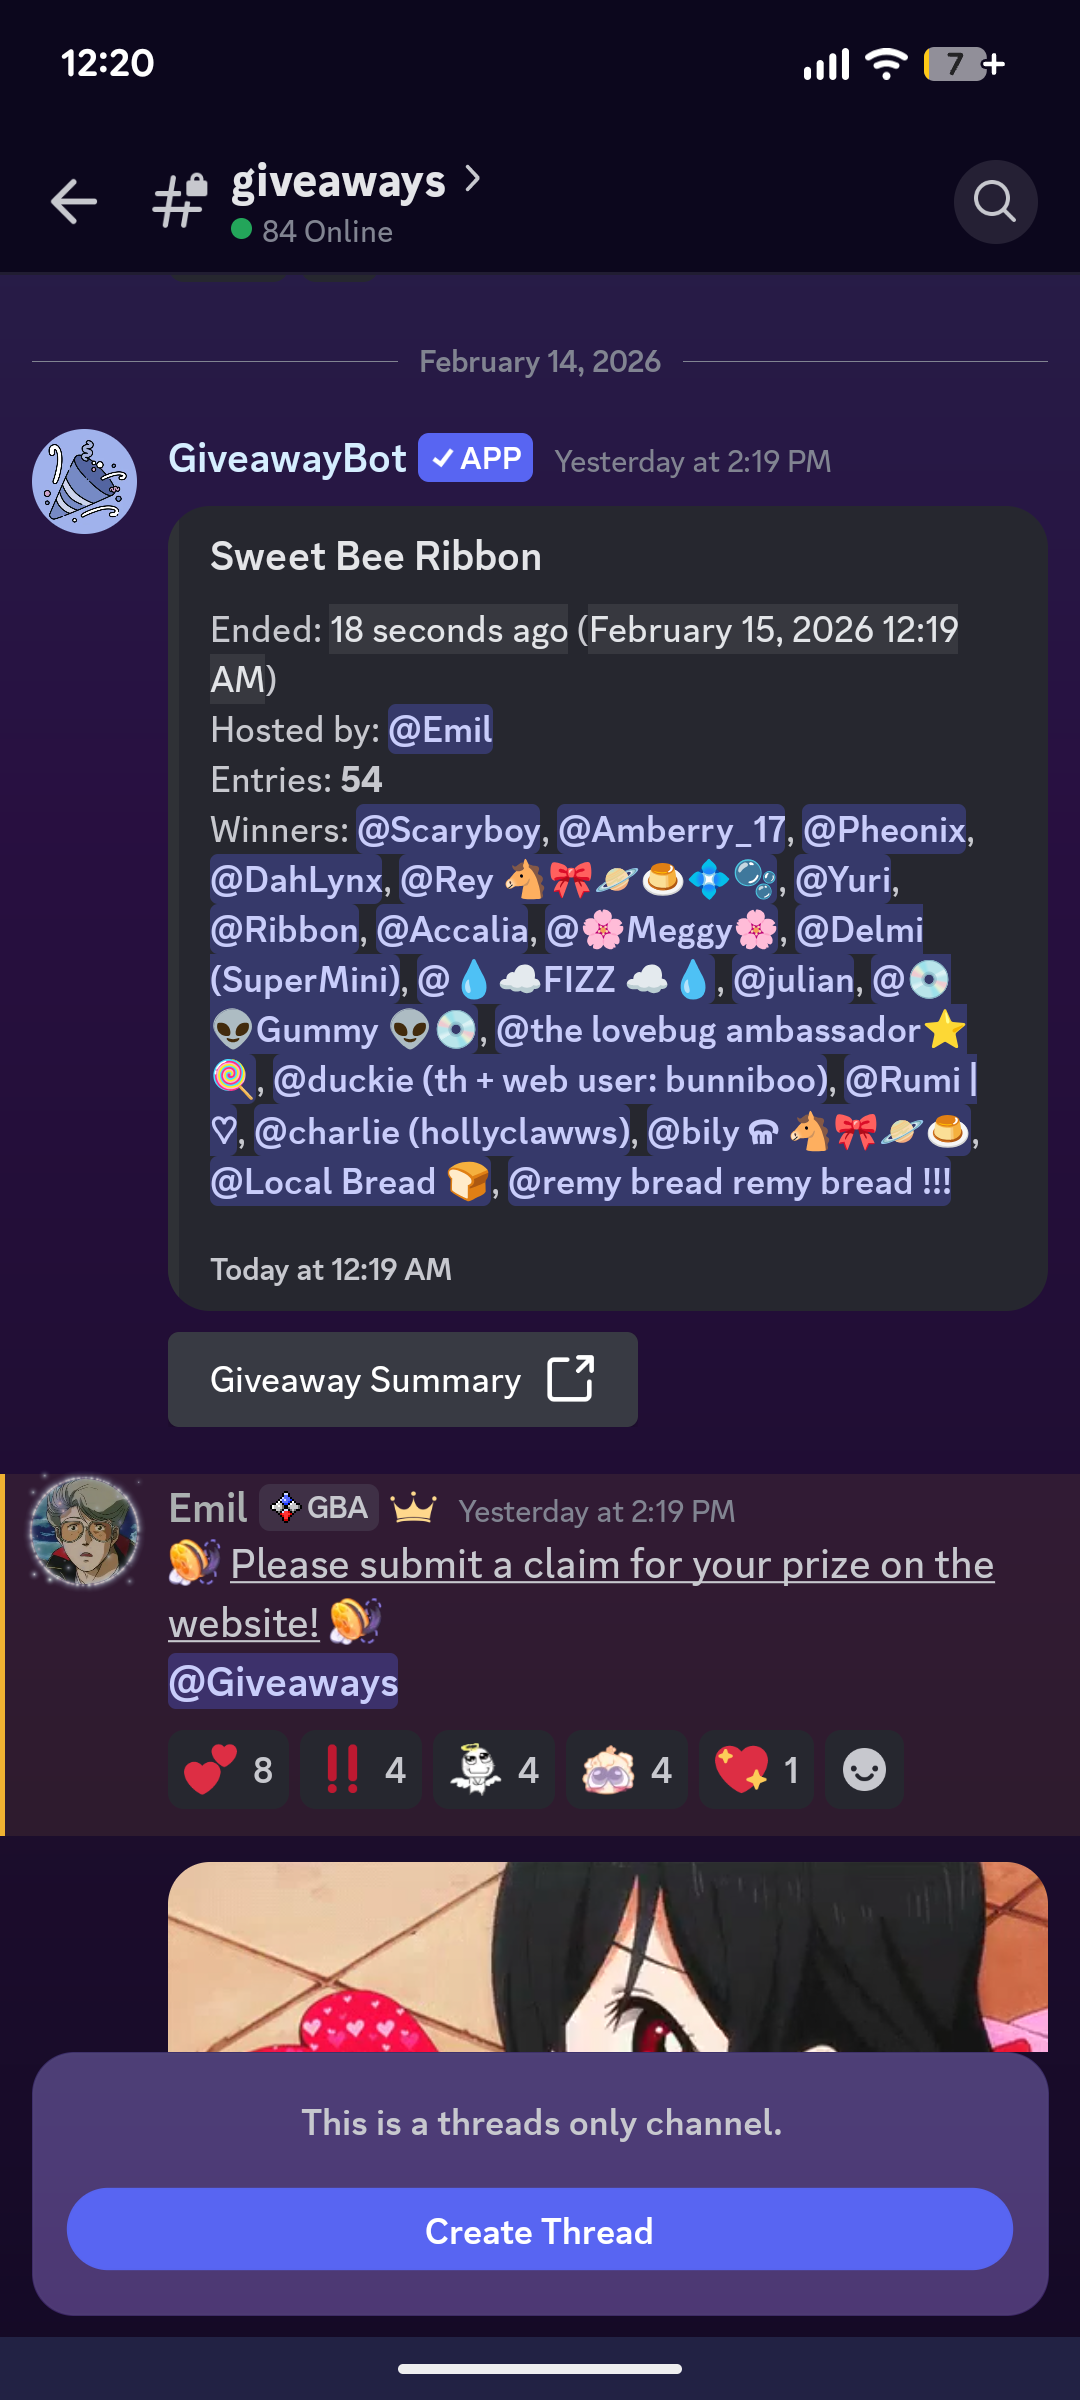Open the Giveaway Summary button

click(x=403, y=1380)
